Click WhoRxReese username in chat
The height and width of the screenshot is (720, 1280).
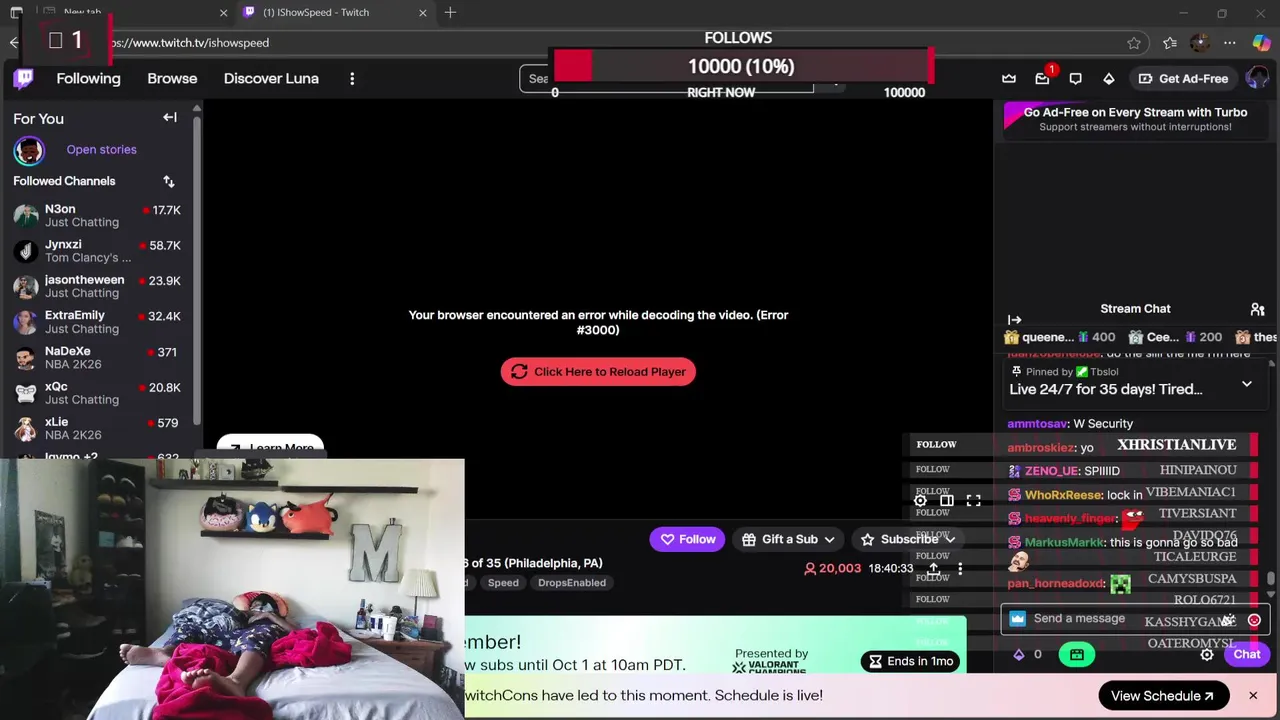click(1063, 495)
